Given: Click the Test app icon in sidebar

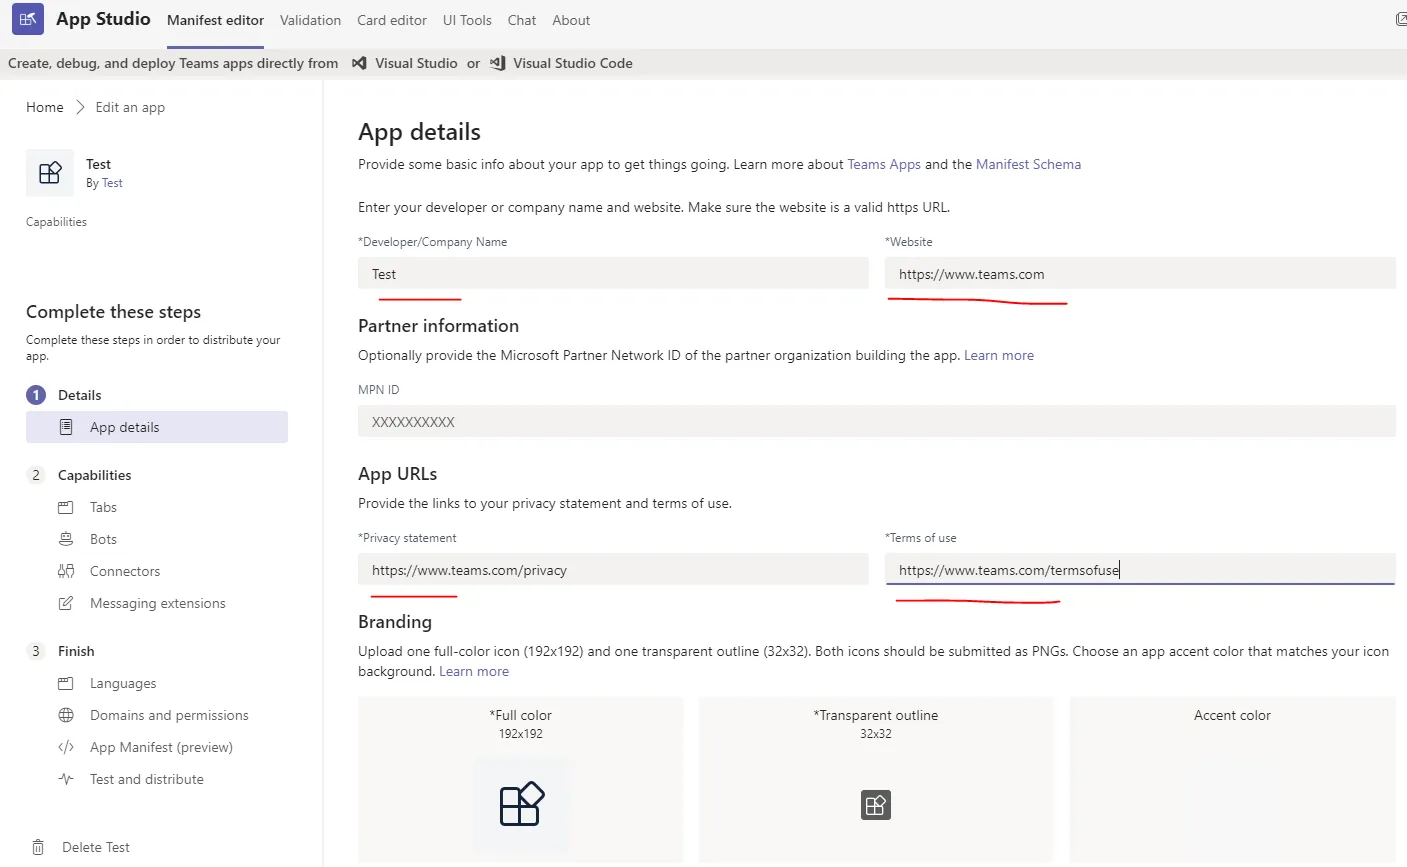Looking at the screenshot, I should (x=50, y=173).
